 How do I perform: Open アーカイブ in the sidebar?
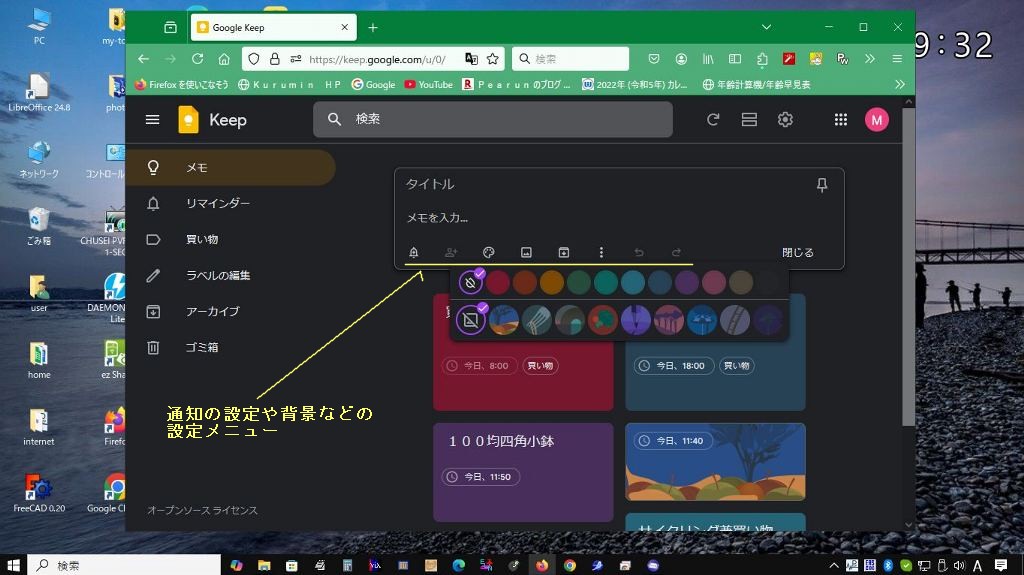212,312
